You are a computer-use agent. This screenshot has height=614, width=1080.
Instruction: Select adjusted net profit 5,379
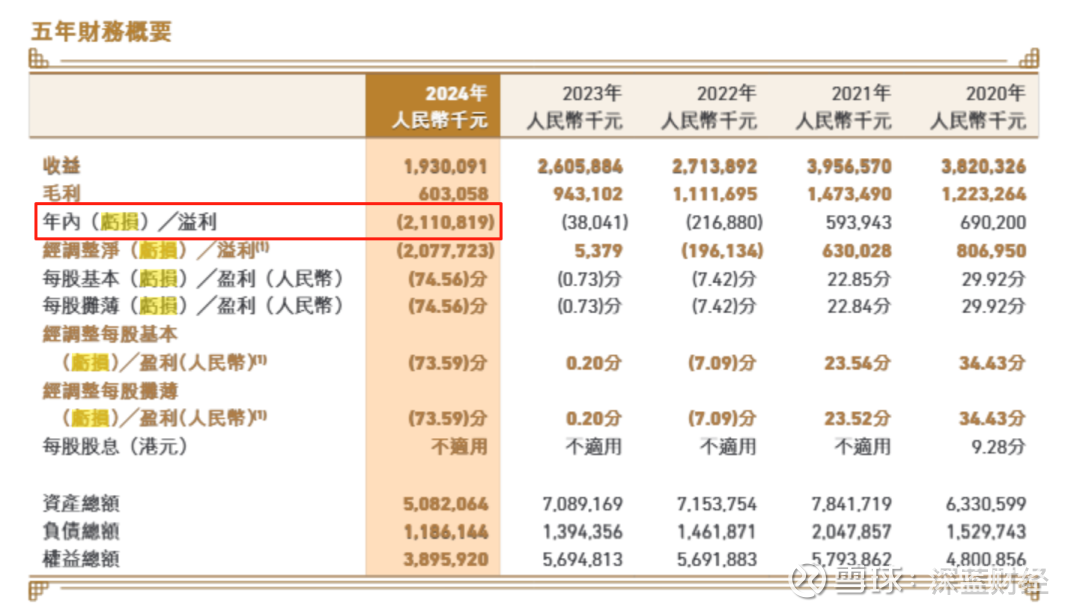pyautogui.click(x=599, y=251)
